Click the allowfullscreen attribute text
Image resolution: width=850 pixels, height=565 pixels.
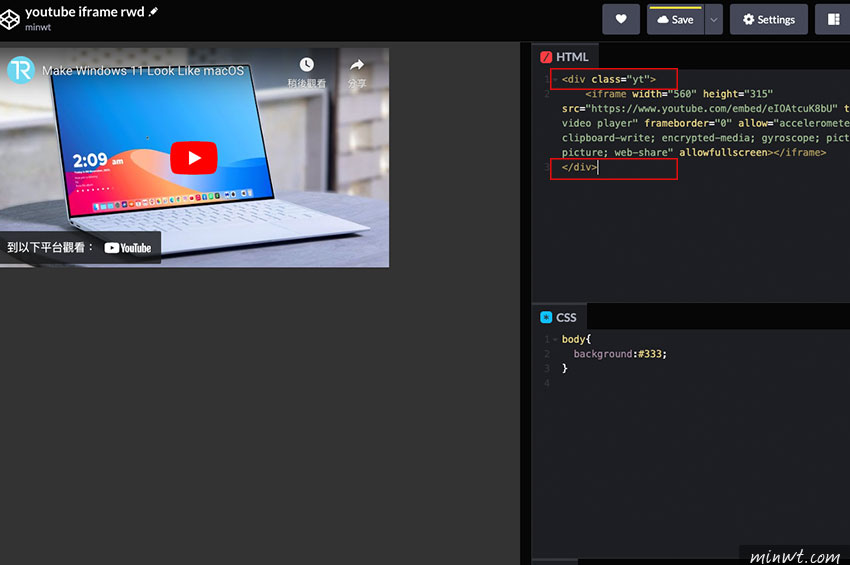pos(723,153)
